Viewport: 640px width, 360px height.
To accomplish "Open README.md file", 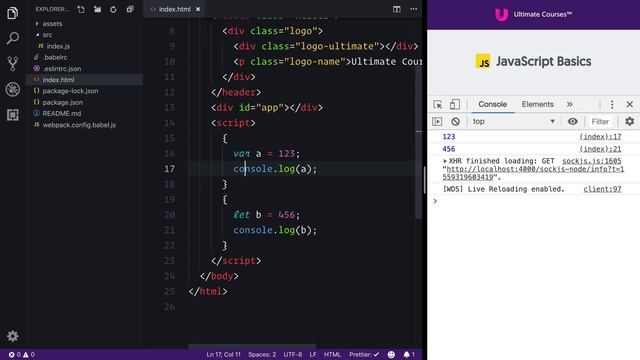I will [x=62, y=113].
